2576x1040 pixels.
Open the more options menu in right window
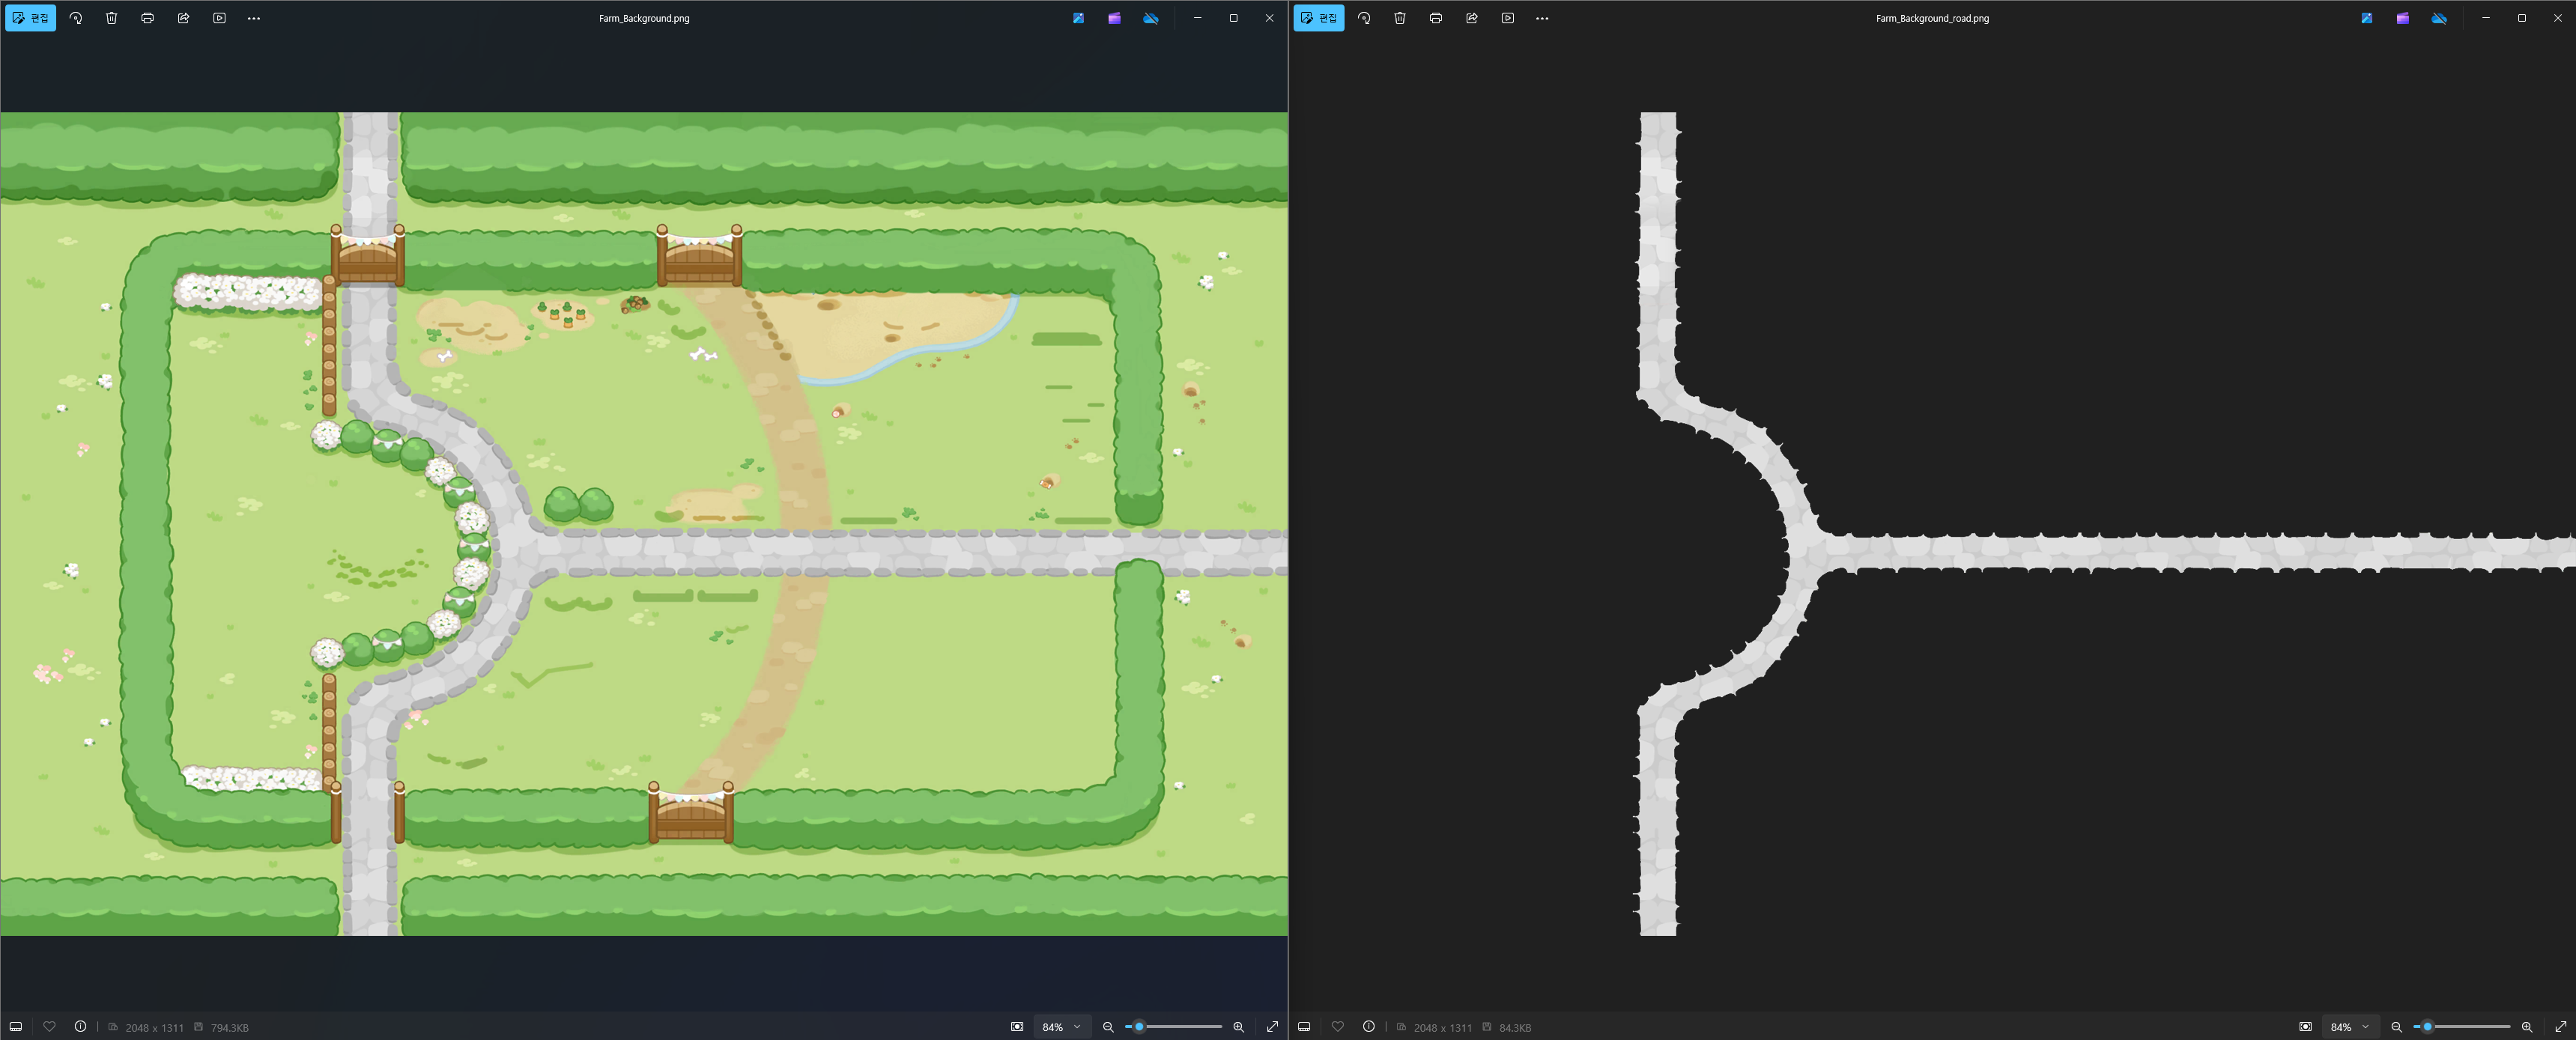coord(1542,18)
